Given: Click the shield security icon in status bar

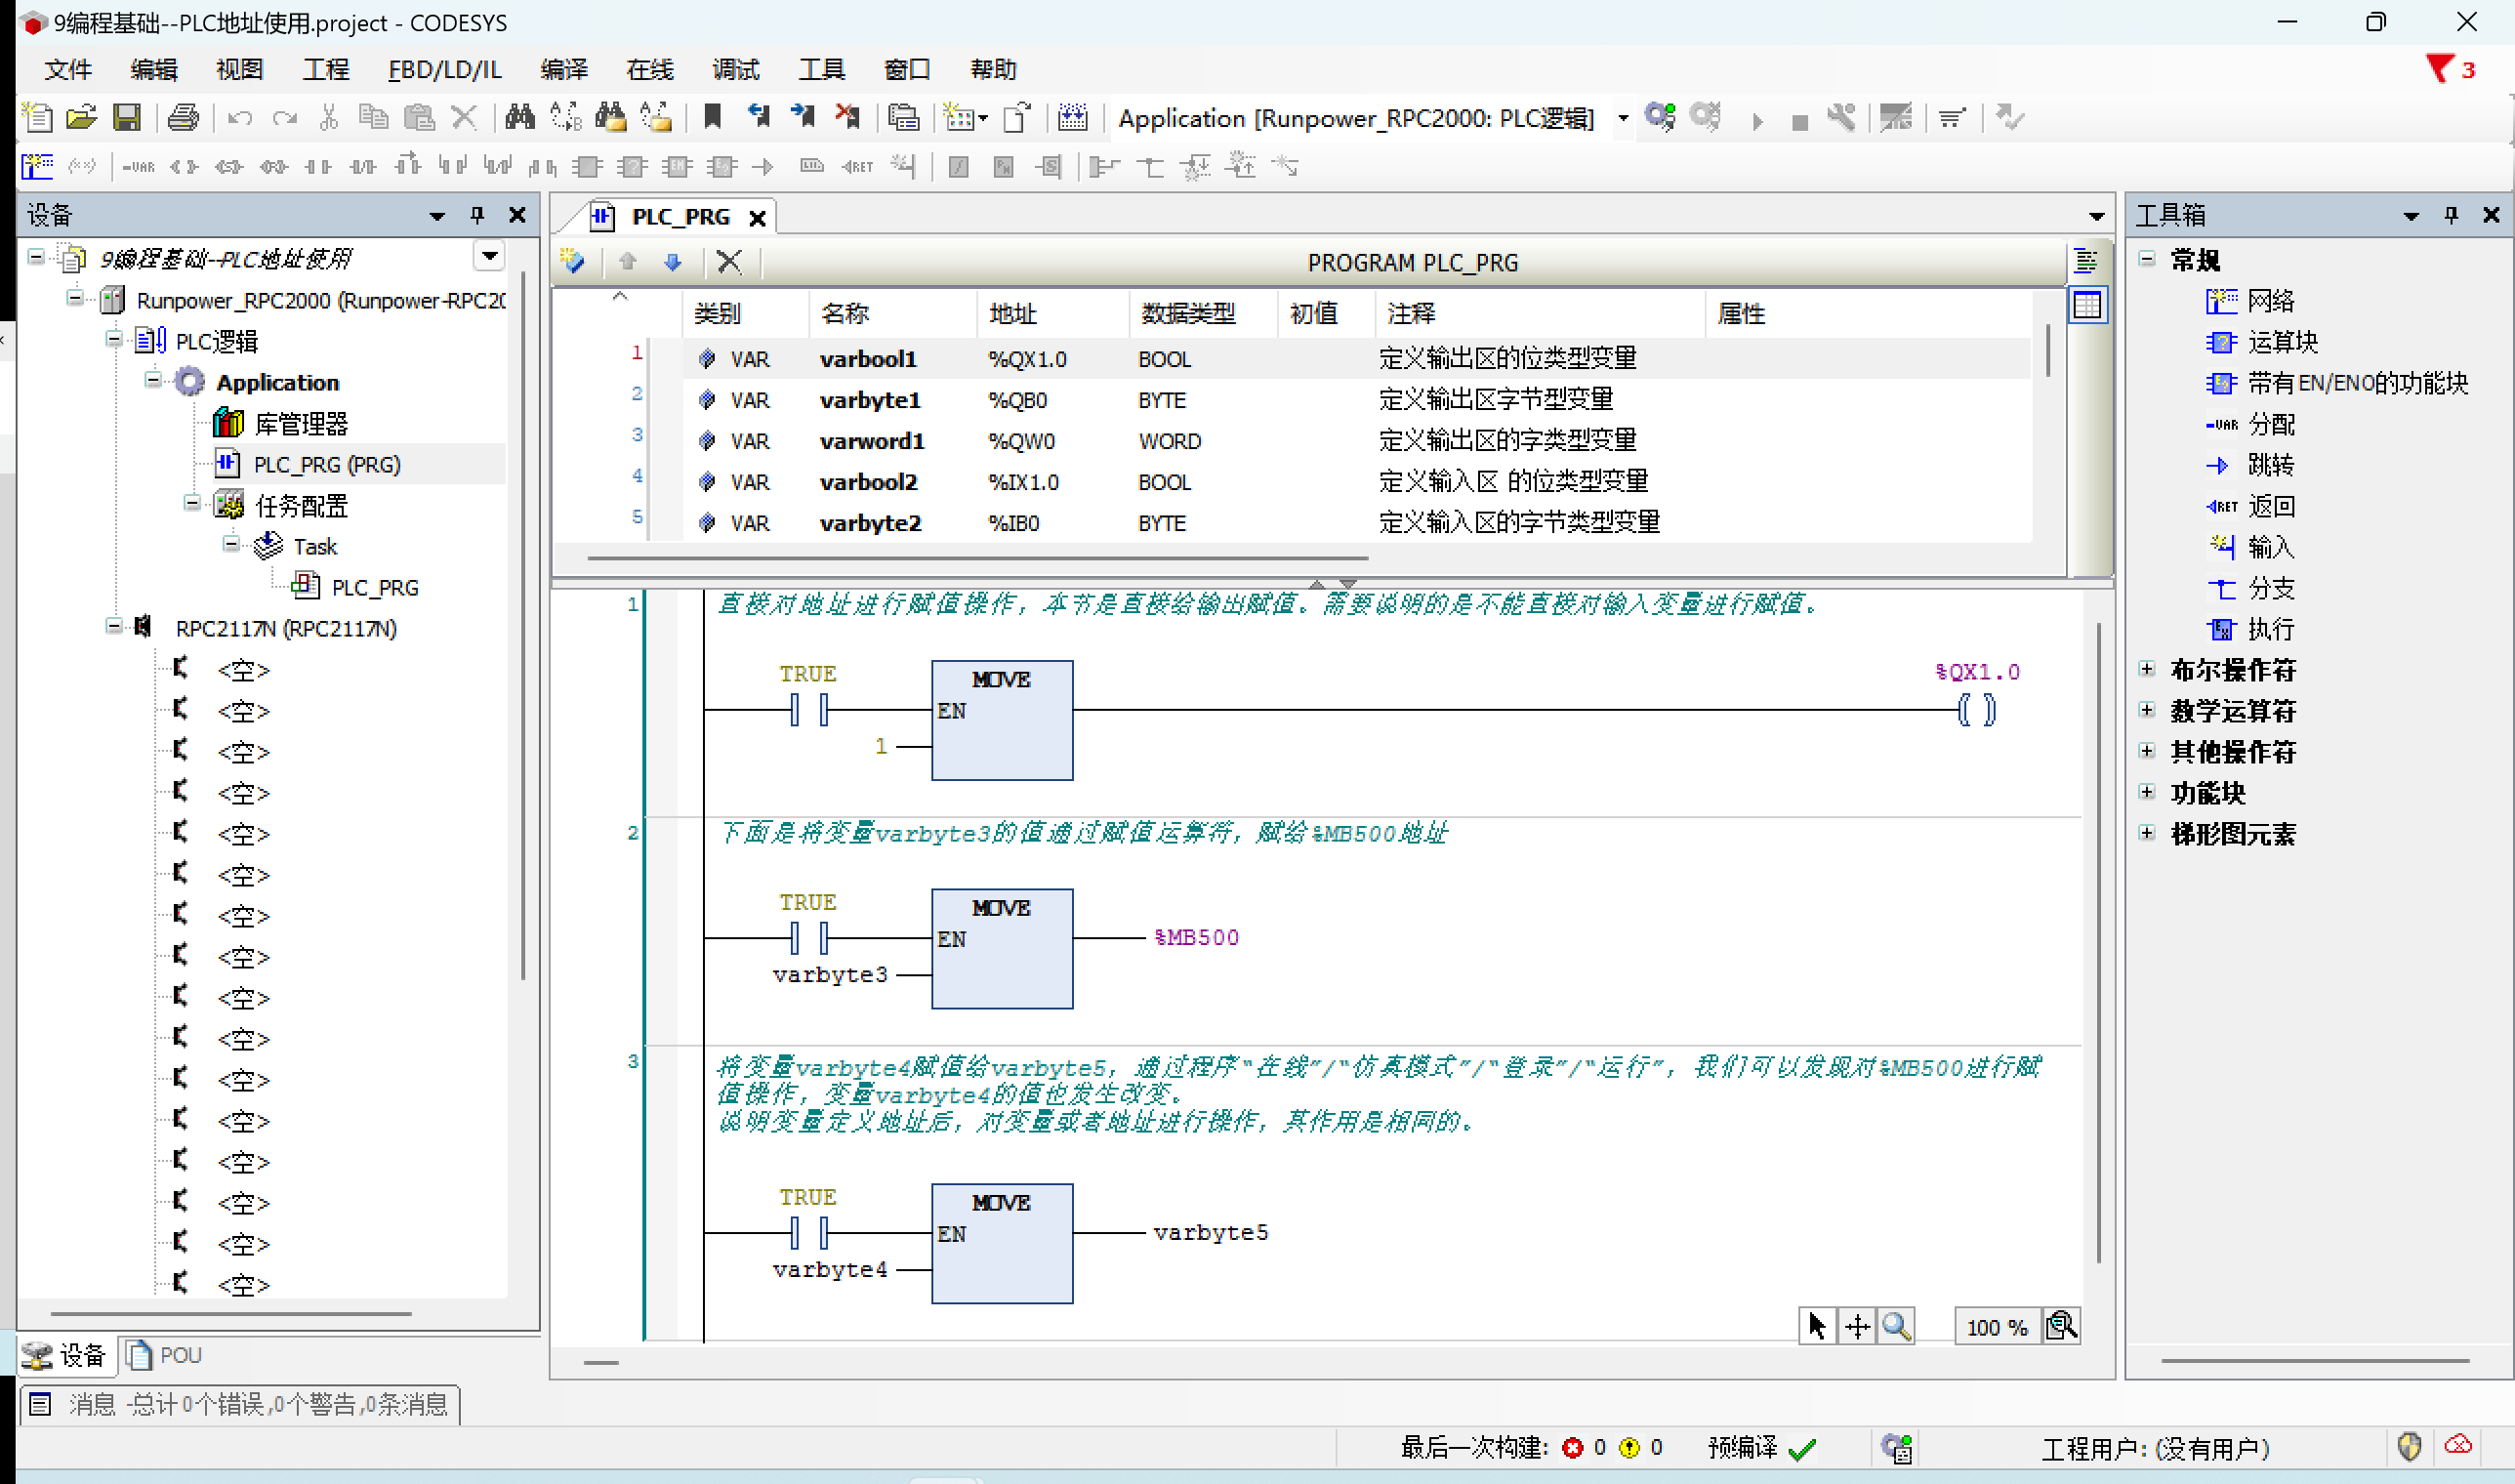Looking at the screenshot, I should [2409, 1447].
